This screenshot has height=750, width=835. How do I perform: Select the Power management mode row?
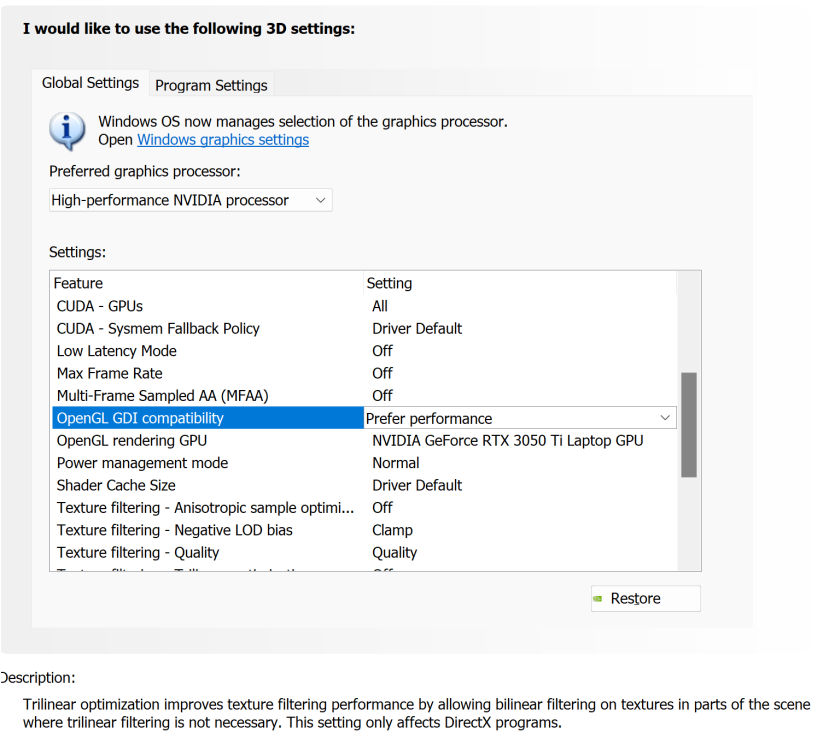[x=142, y=463]
